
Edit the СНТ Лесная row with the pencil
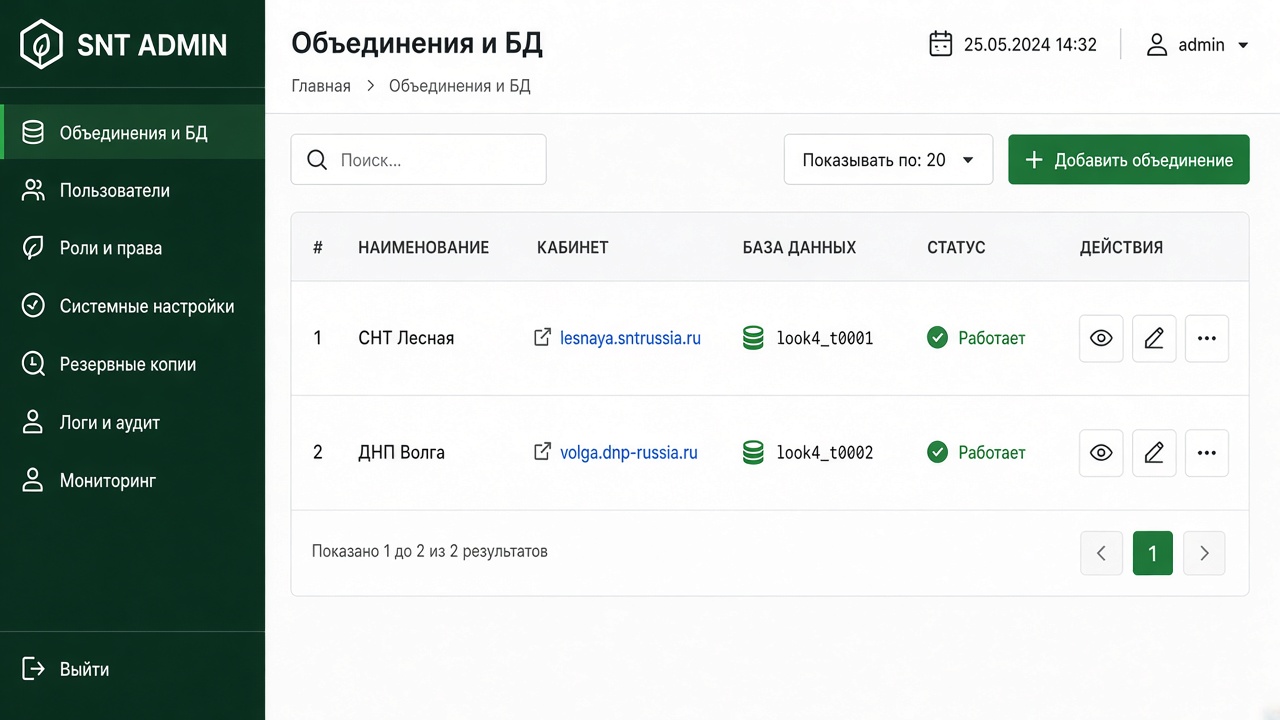1154,338
